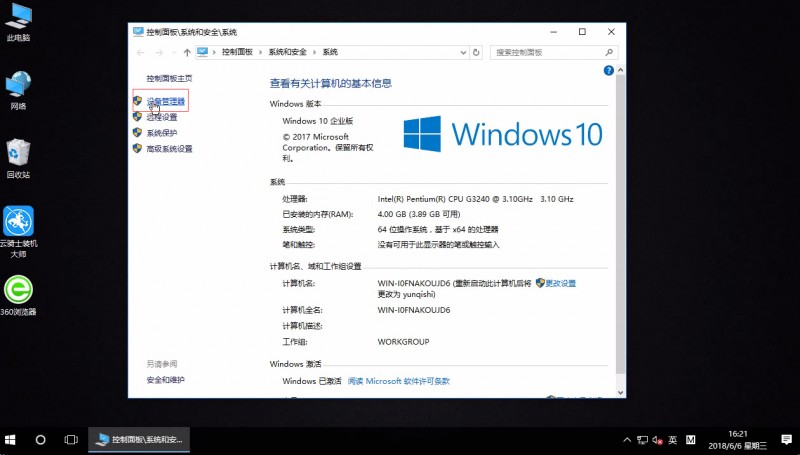Select 回收站 desktop icon
The width and height of the screenshot is (800, 455).
coord(18,159)
